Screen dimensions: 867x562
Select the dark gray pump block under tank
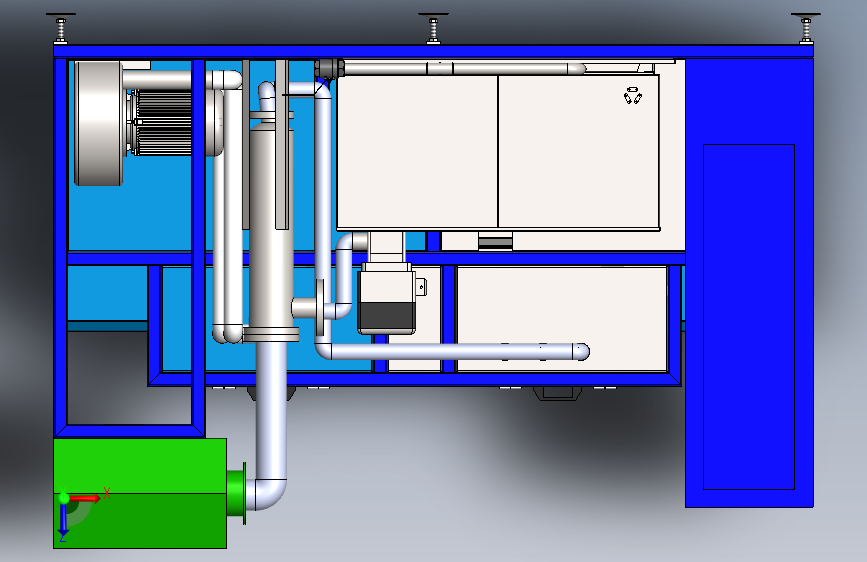(387, 316)
